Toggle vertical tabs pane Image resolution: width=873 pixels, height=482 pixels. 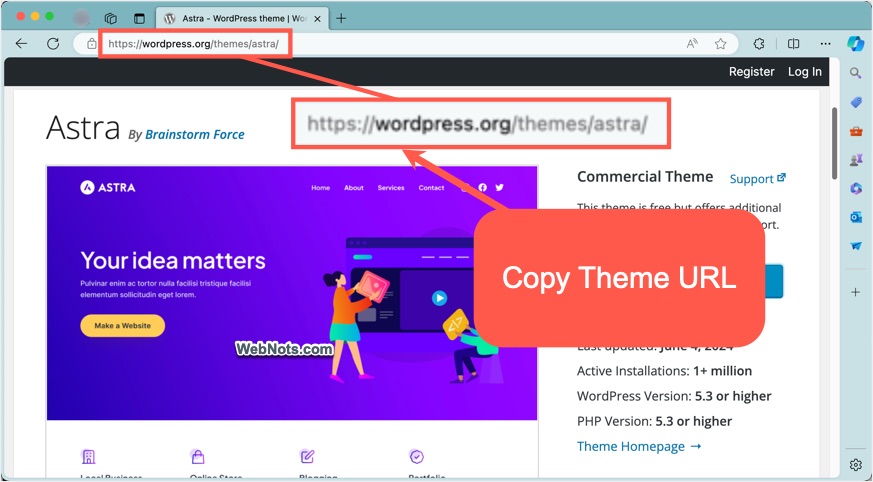click(x=139, y=18)
